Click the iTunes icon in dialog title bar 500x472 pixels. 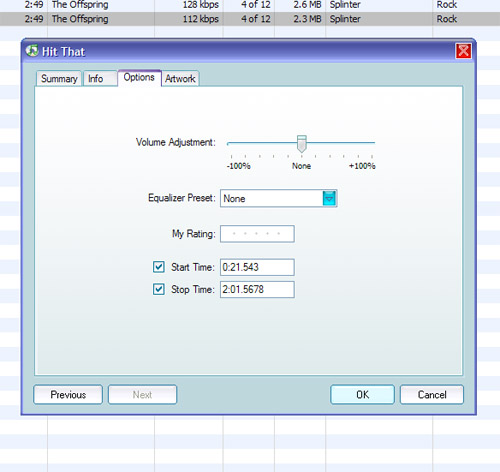[32, 51]
